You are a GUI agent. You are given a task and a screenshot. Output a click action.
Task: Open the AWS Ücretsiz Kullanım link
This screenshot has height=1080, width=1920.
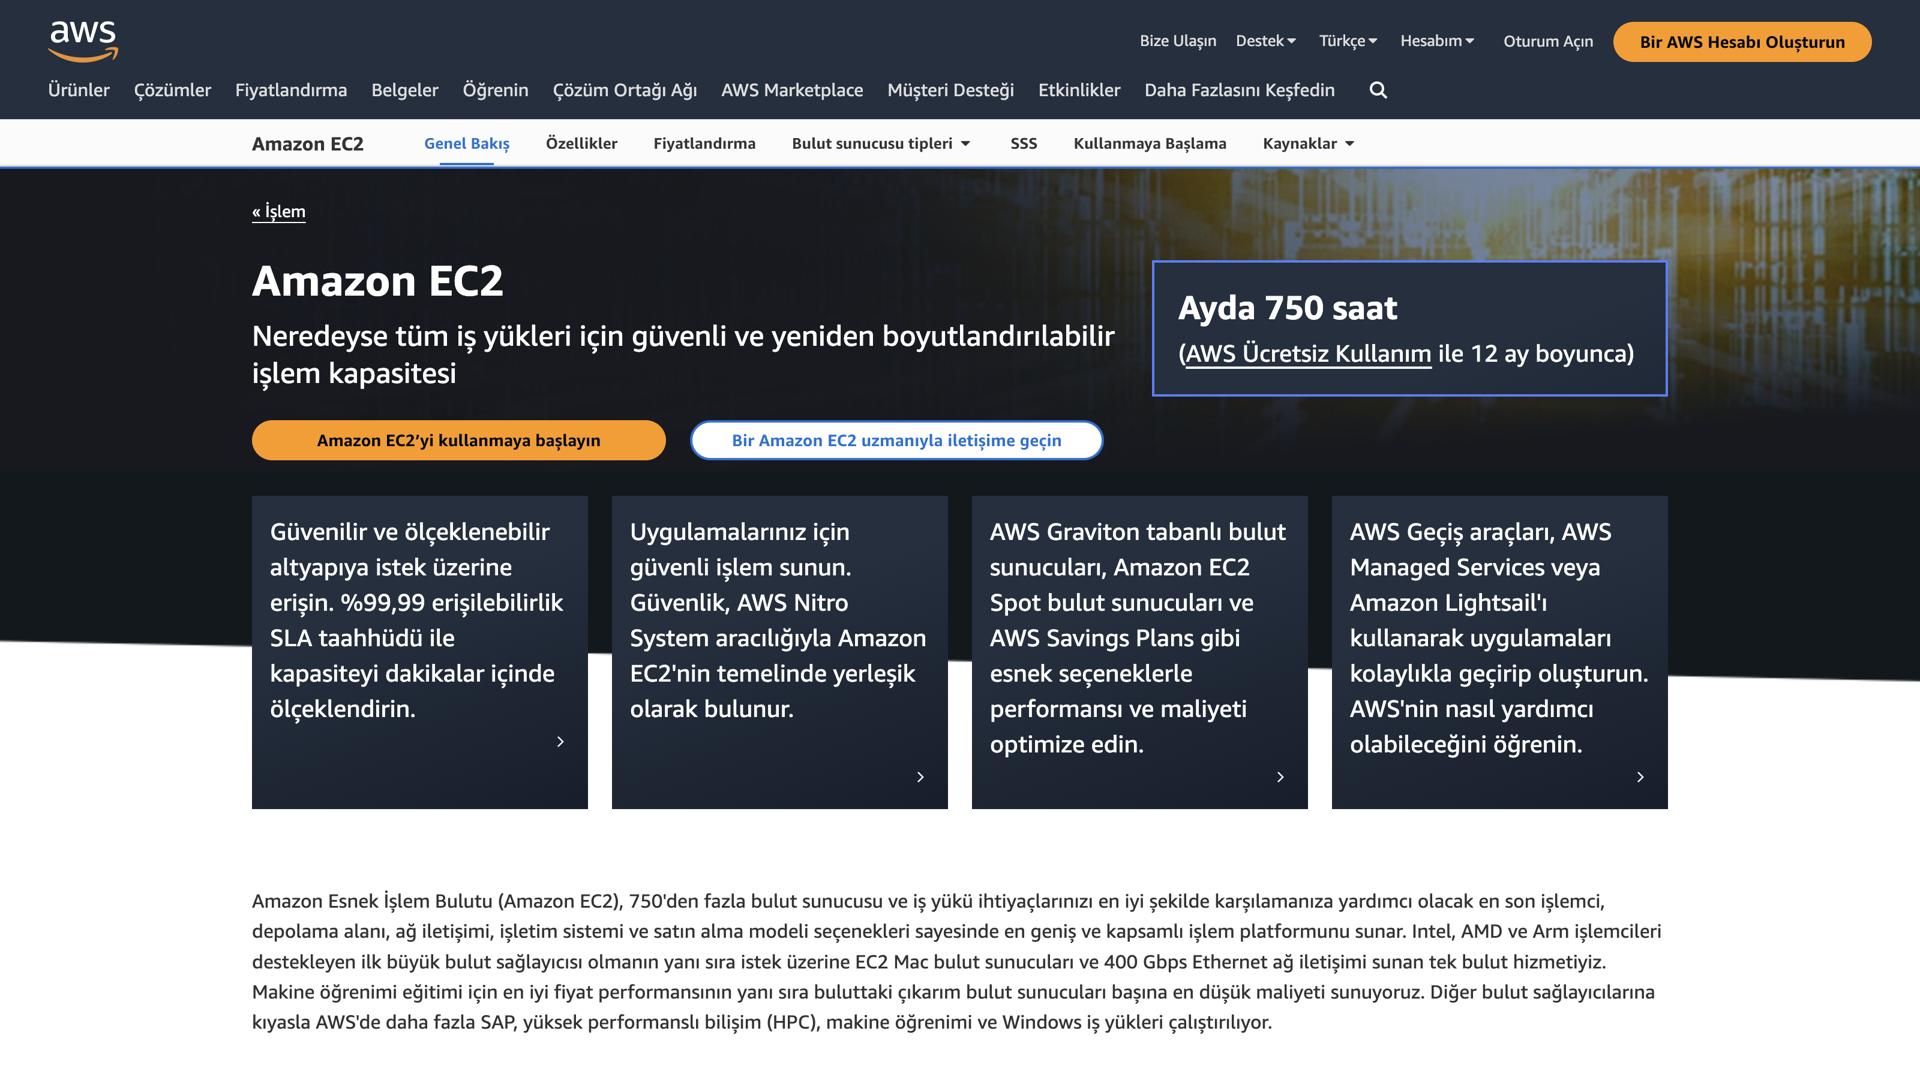coord(1306,353)
